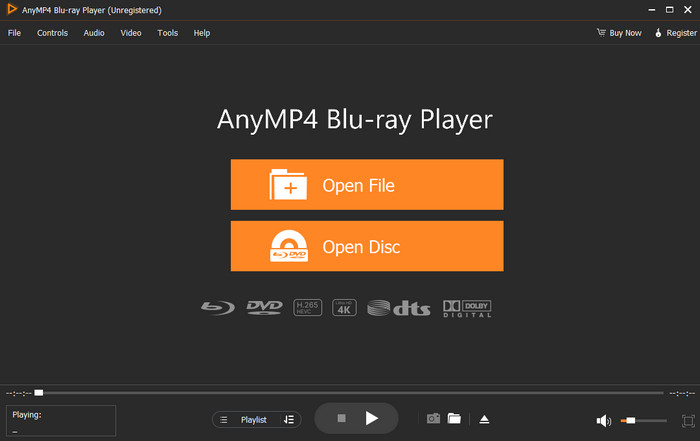Click the Buy Now link

(x=619, y=33)
